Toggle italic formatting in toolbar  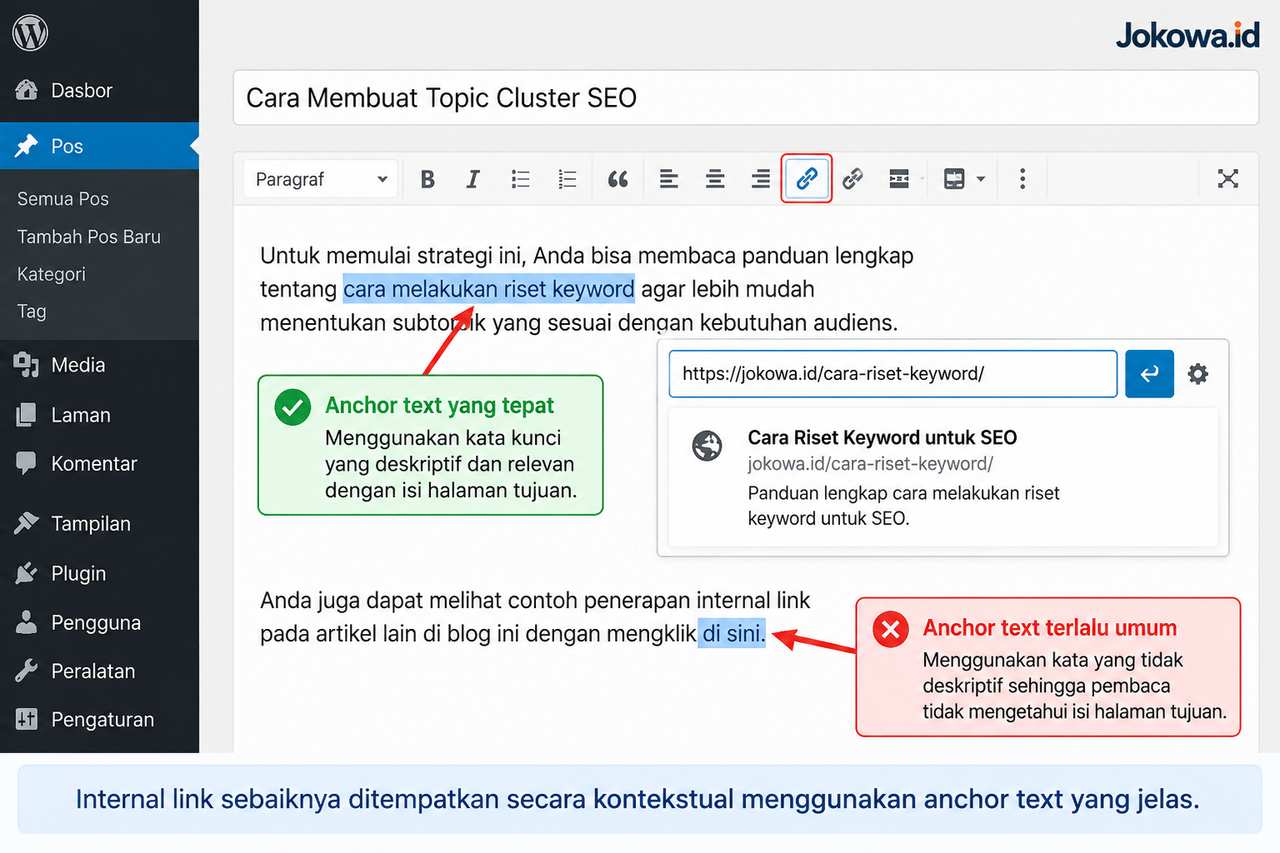473,179
